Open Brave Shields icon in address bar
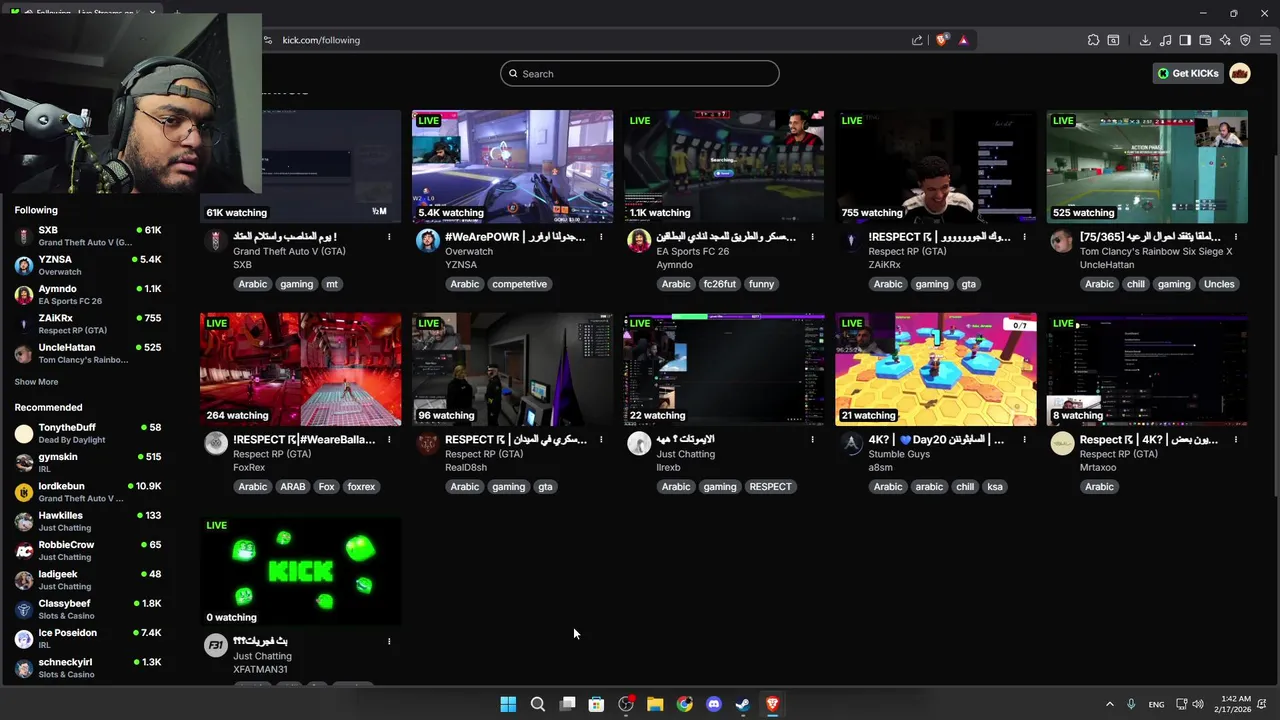The width and height of the screenshot is (1280, 720). pos(942,40)
